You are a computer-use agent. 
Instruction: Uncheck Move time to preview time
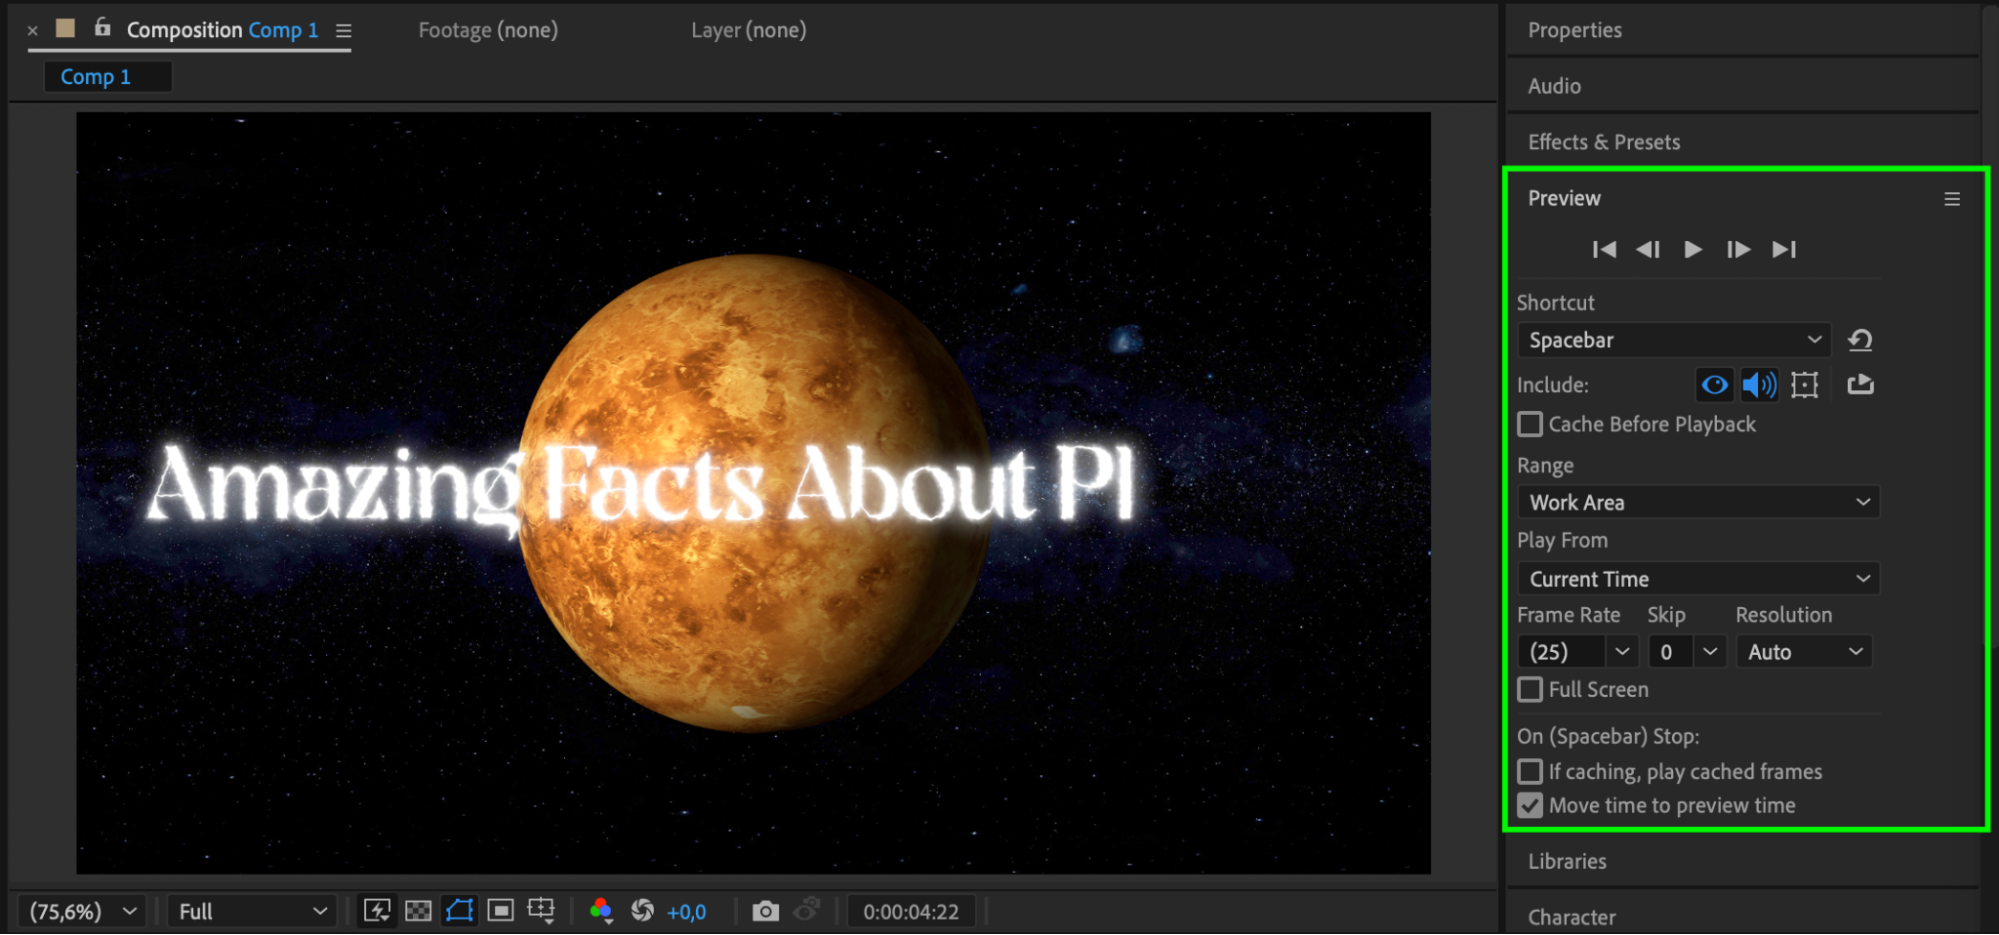[1530, 805]
